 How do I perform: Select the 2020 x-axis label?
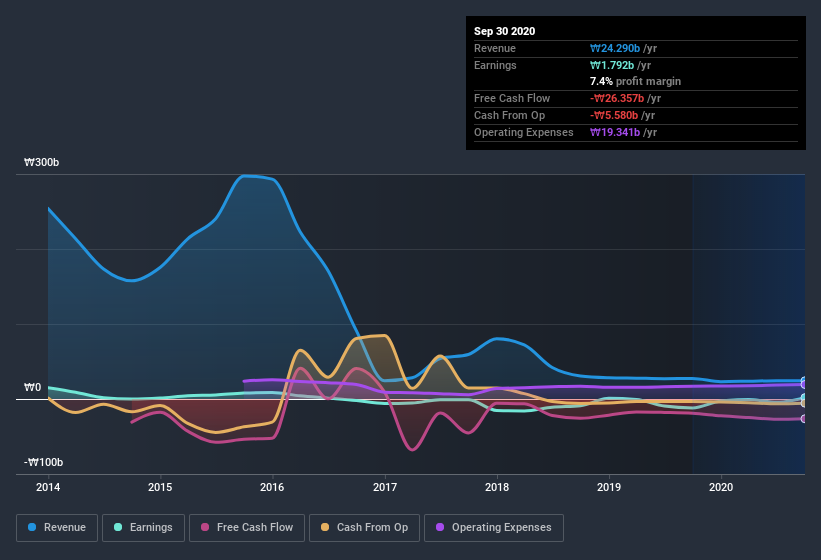pos(721,488)
